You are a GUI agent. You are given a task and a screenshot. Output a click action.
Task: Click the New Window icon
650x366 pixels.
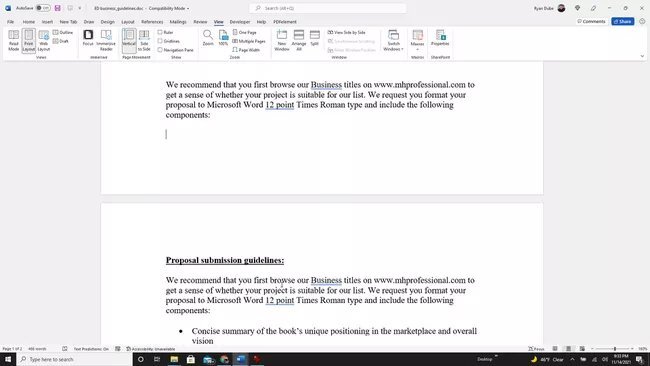pos(281,40)
